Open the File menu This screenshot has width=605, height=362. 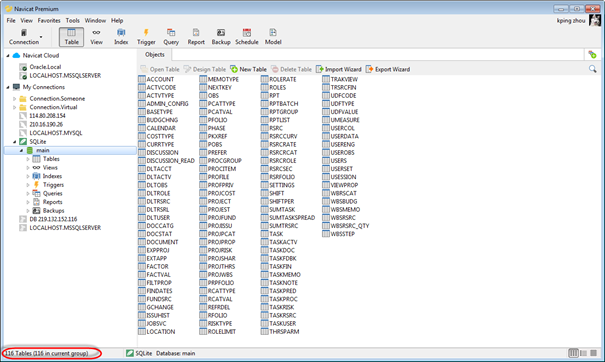coord(11,20)
